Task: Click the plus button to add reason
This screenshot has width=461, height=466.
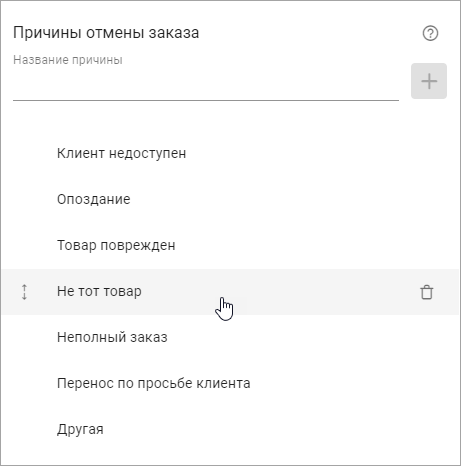Action: click(x=429, y=81)
